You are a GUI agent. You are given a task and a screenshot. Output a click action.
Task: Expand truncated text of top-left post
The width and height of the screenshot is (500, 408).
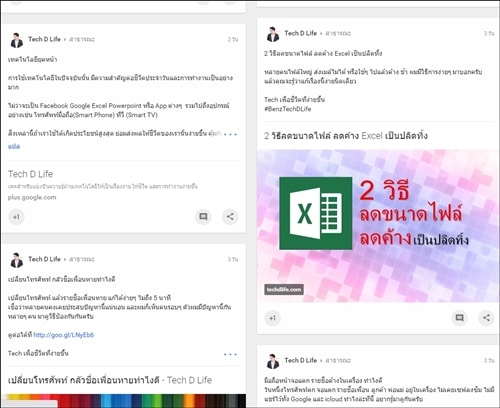click(x=230, y=134)
